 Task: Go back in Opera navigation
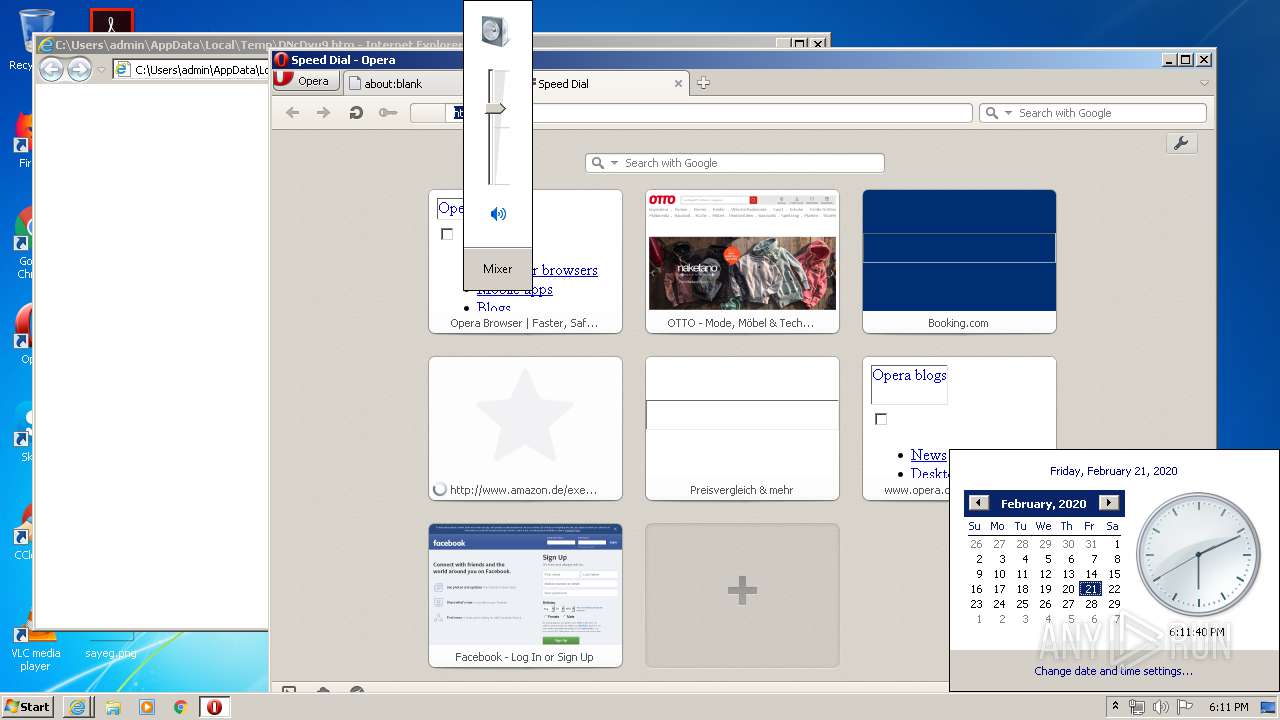click(292, 113)
